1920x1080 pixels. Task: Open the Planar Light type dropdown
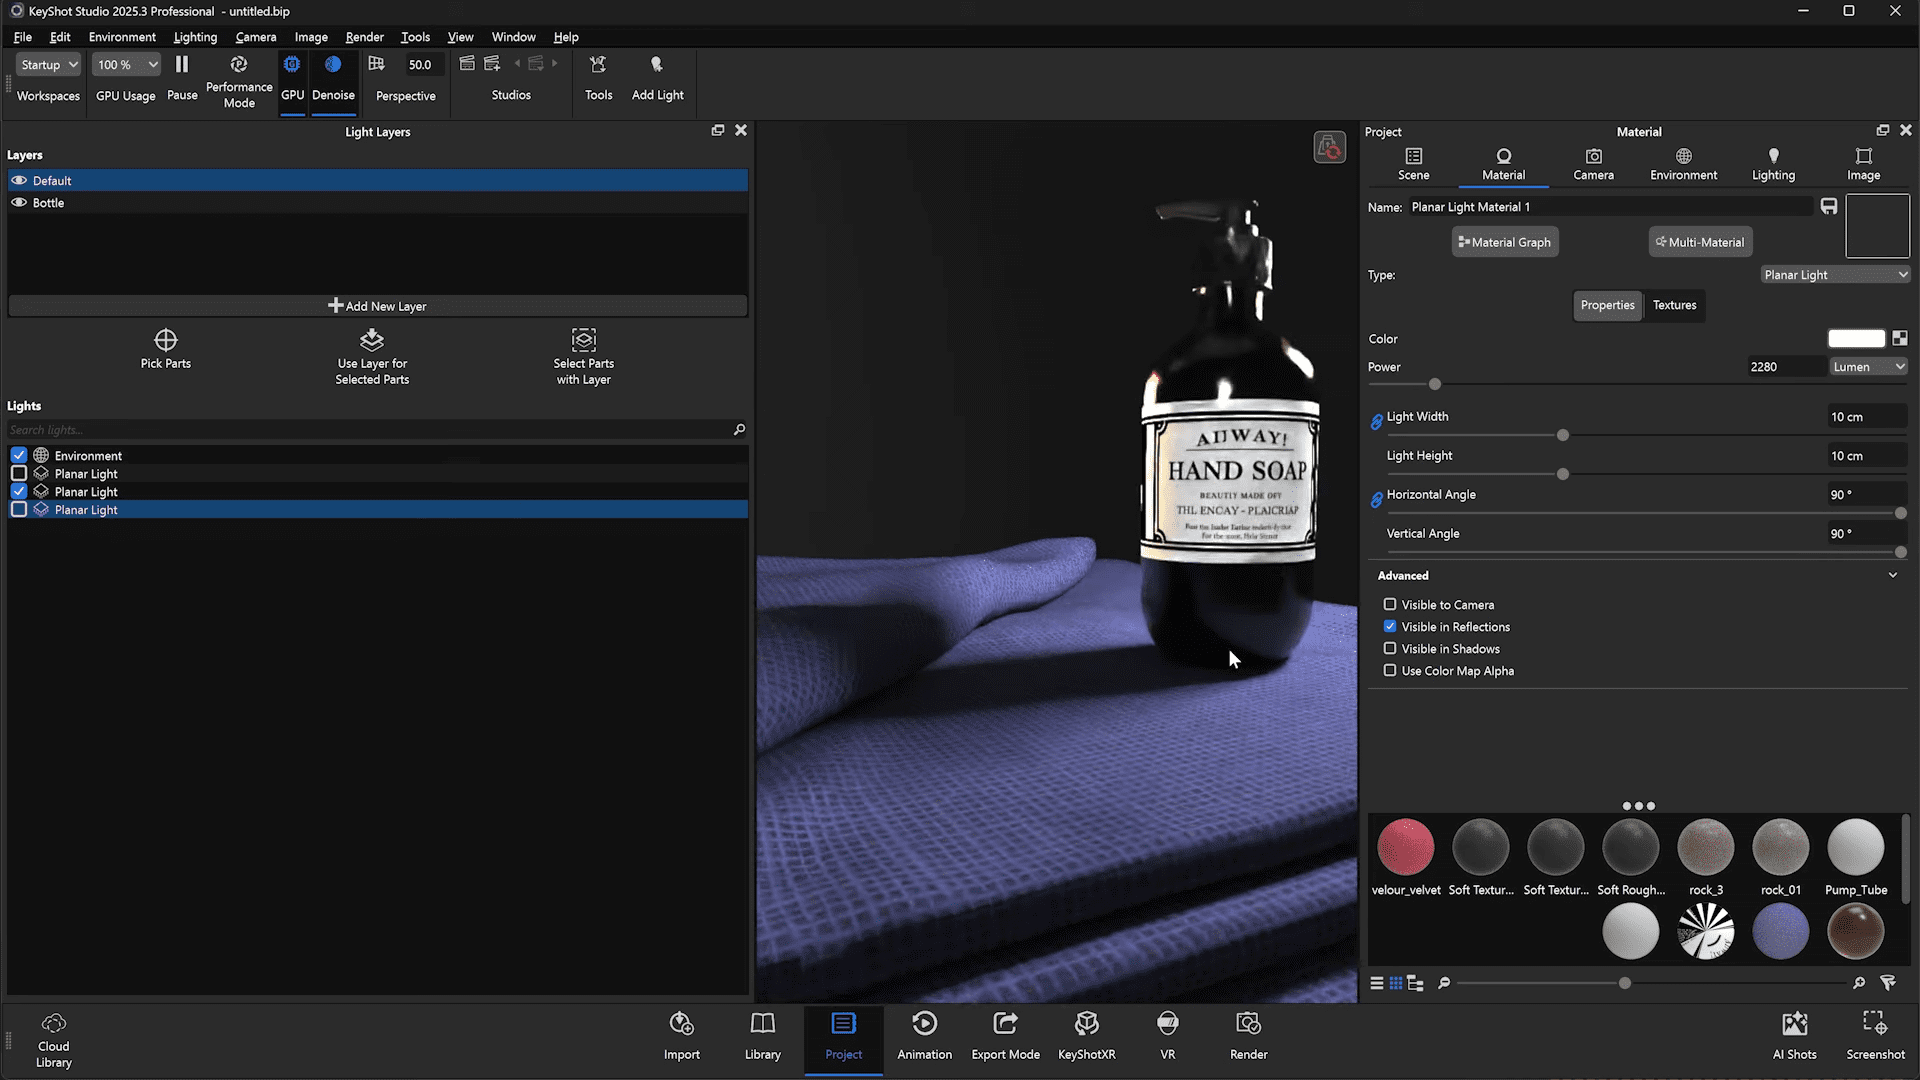(1835, 275)
